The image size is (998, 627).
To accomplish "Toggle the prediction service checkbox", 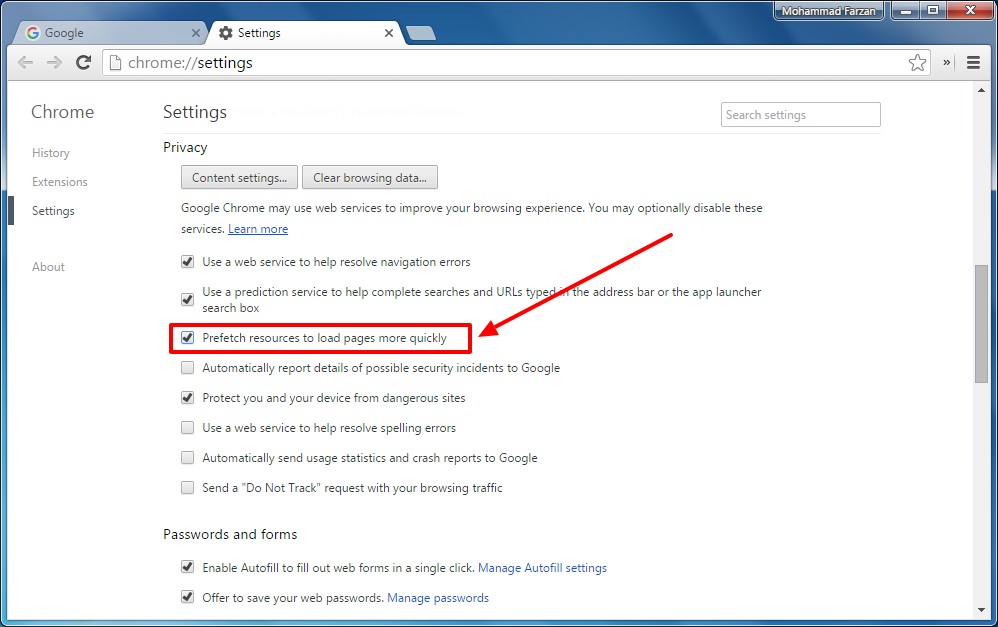I will click(187, 299).
